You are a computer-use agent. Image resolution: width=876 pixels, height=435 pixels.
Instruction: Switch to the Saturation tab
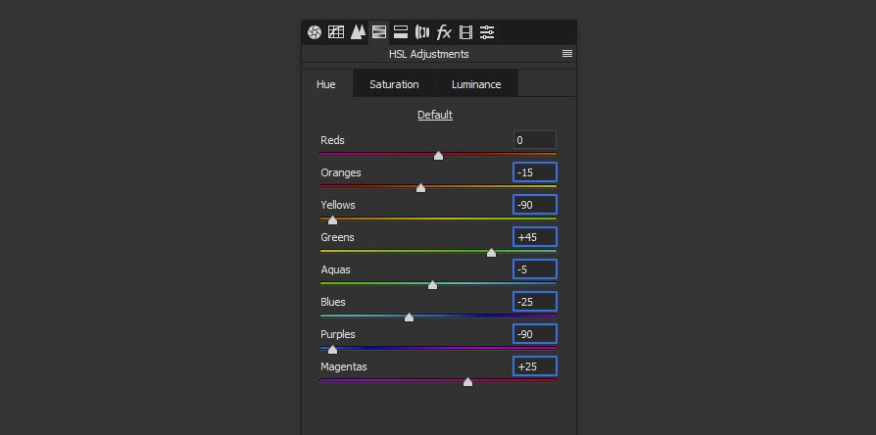[x=394, y=84]
